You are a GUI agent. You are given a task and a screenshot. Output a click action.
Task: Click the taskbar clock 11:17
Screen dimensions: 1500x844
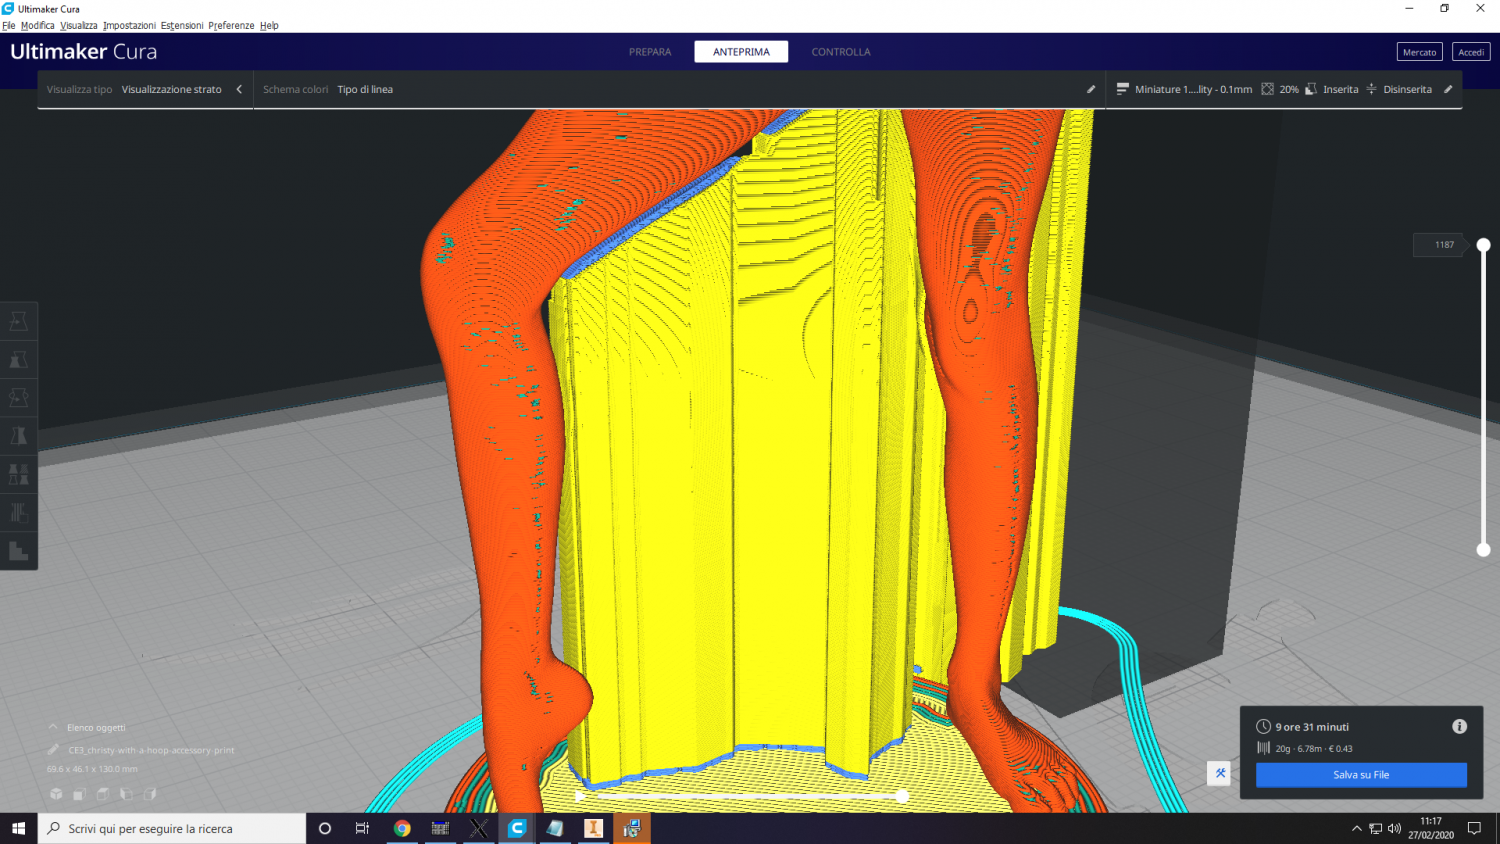[1431, 828]
